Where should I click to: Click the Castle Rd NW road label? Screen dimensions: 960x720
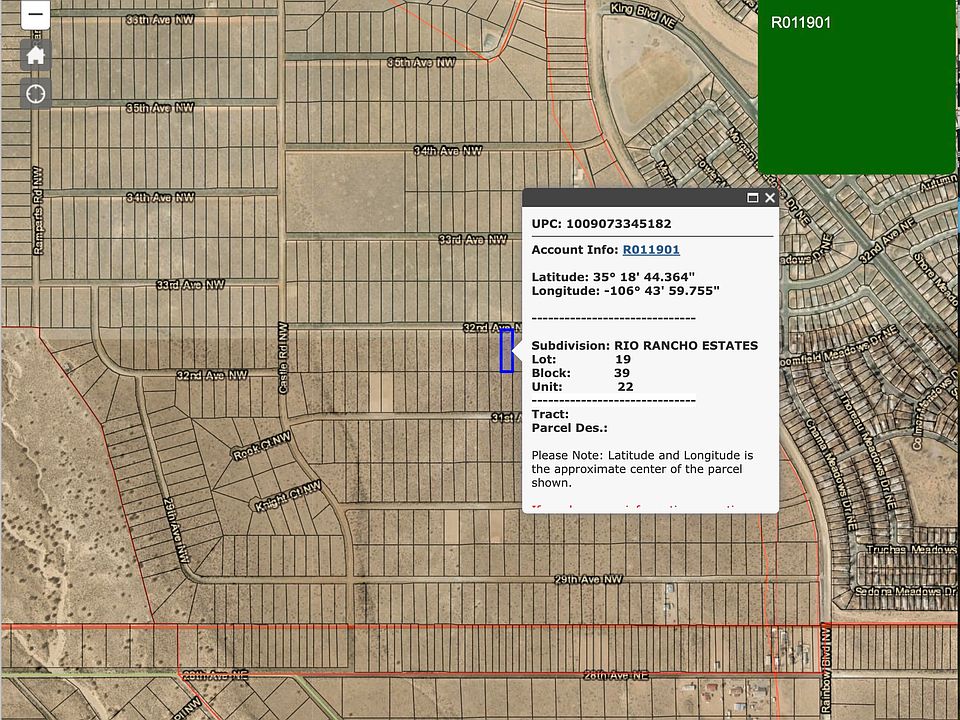click(x=283, y=357)
